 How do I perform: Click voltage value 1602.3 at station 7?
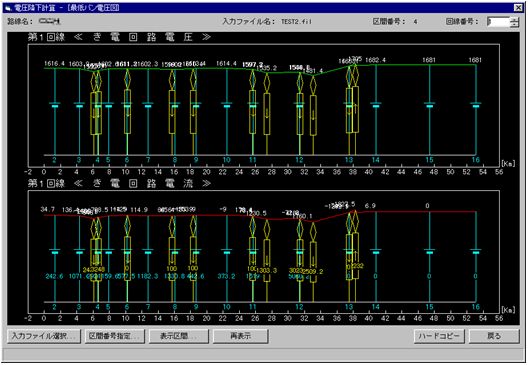click(149, 64)
